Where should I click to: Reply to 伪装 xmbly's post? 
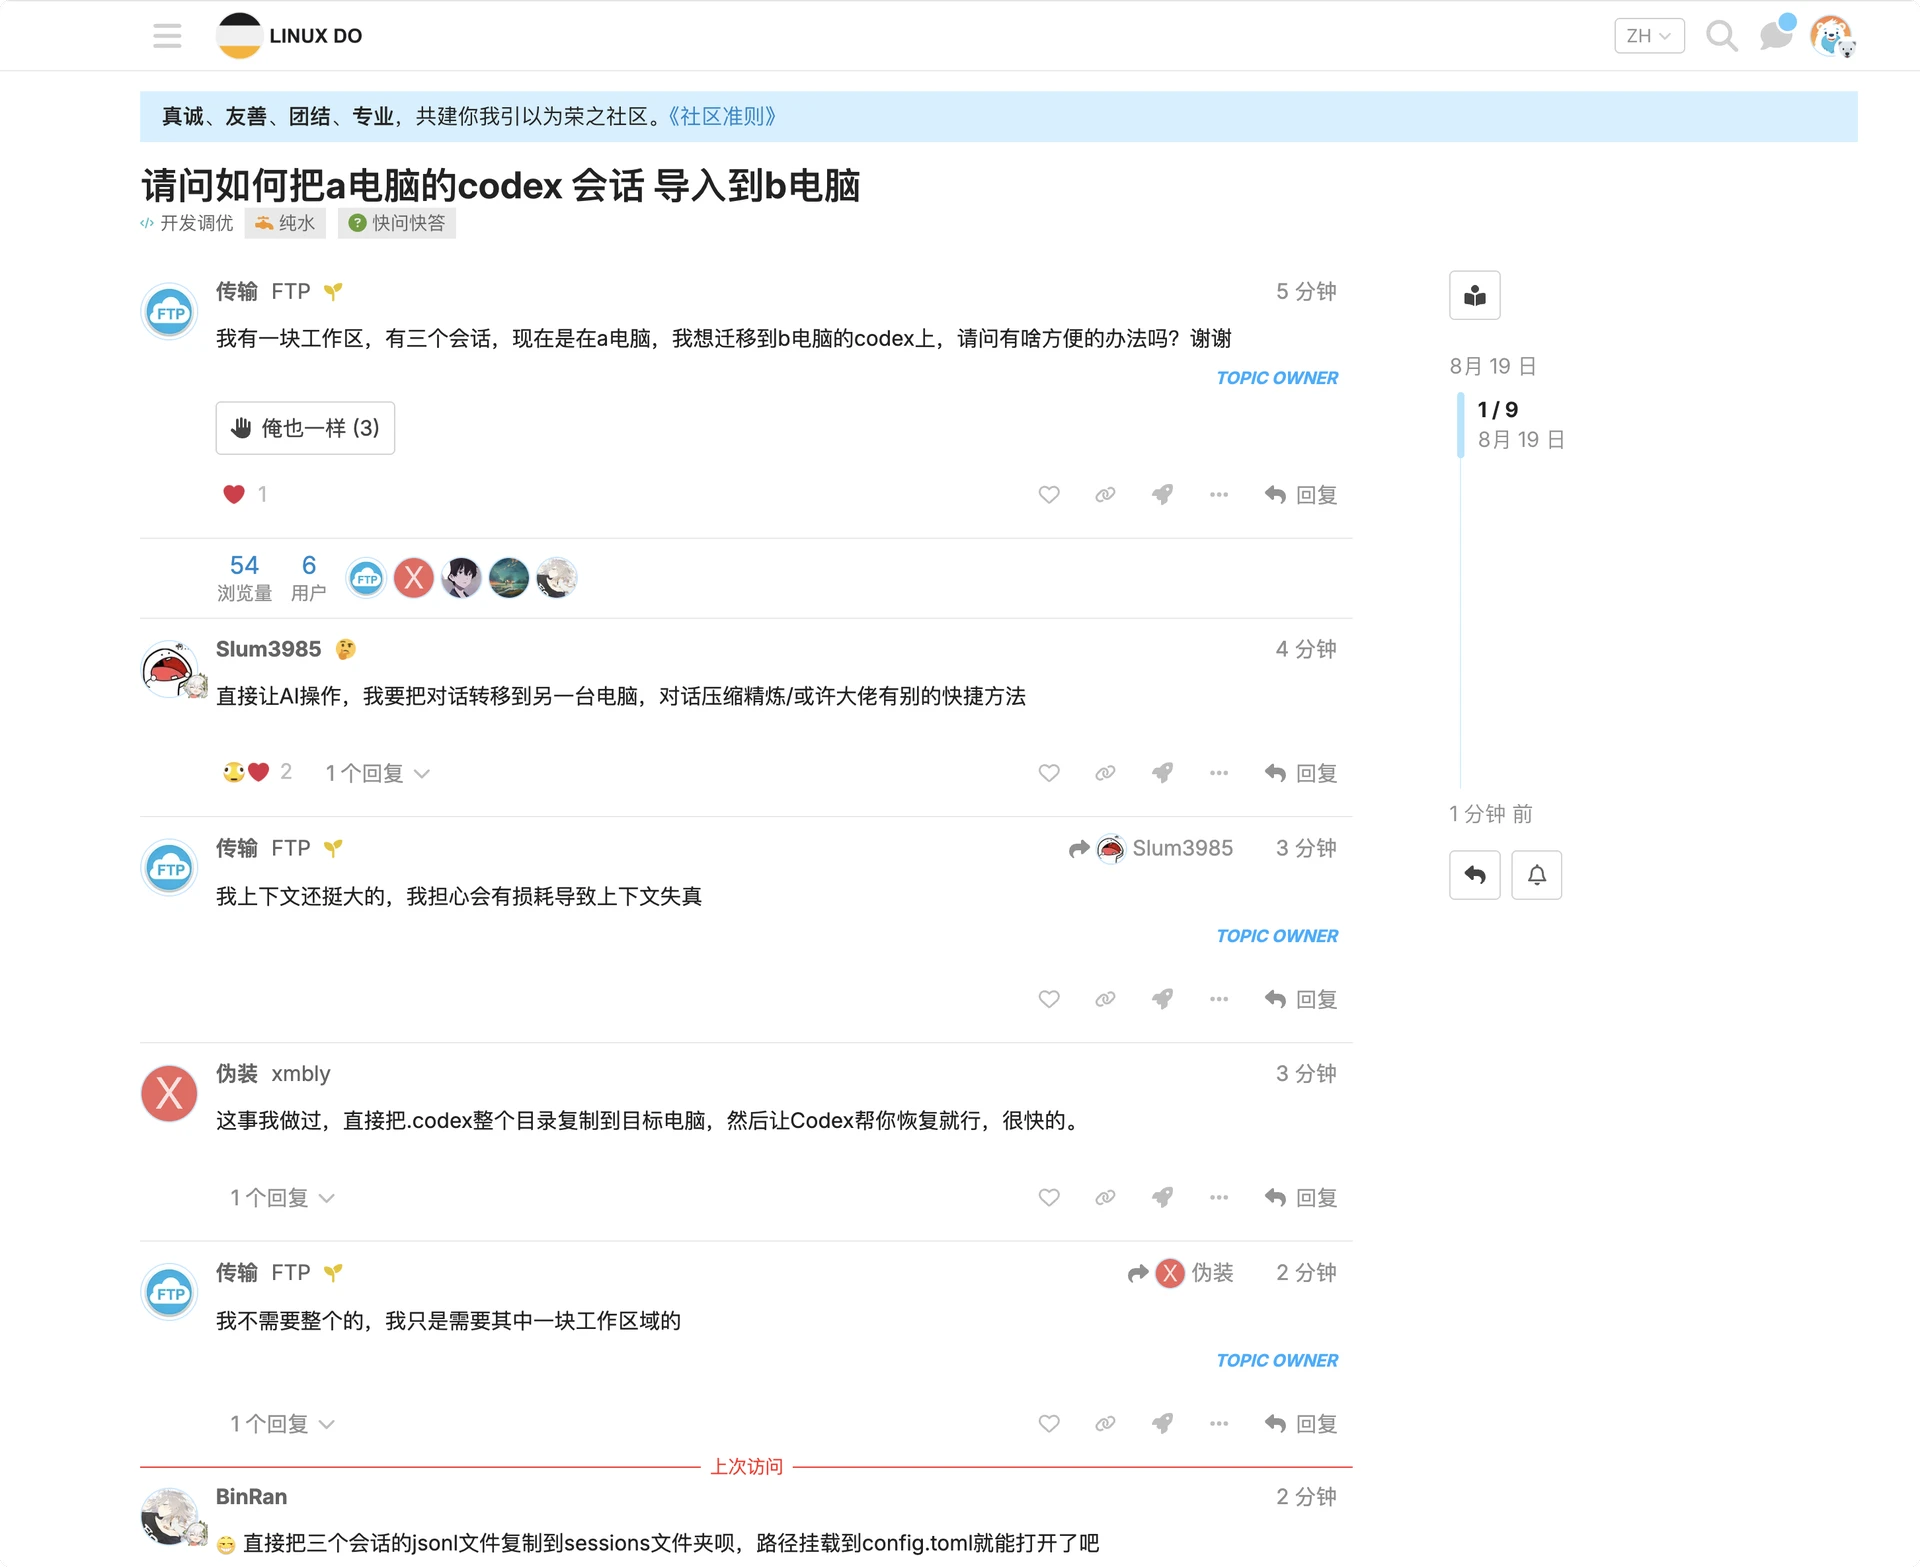1300,1198
